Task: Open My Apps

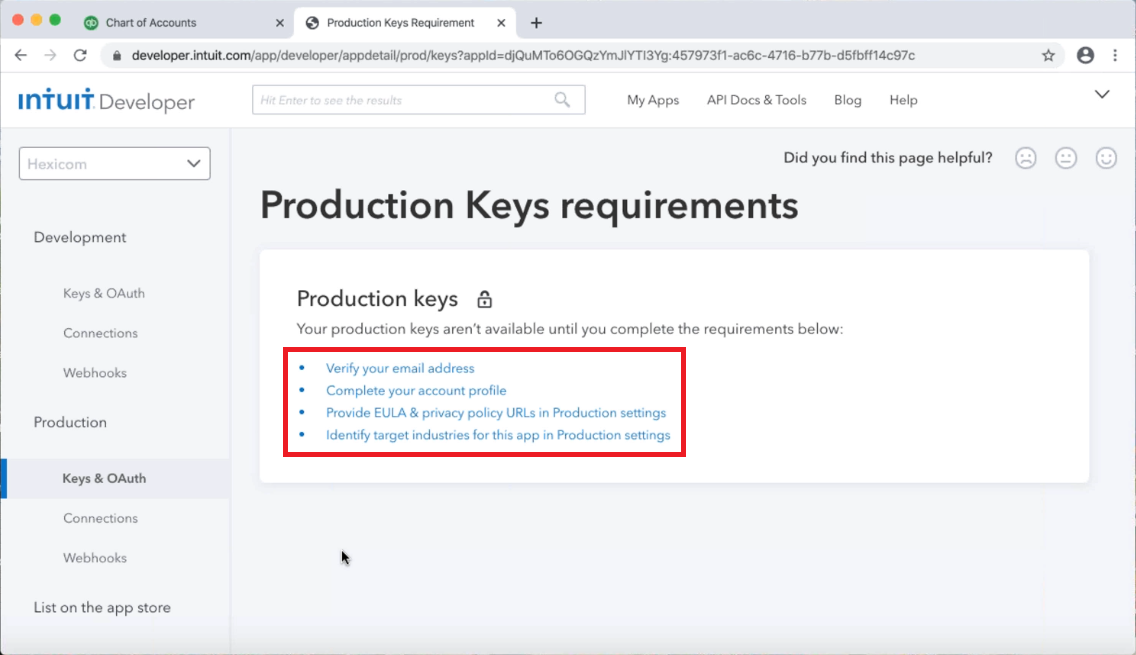Action: pos(653,100)
